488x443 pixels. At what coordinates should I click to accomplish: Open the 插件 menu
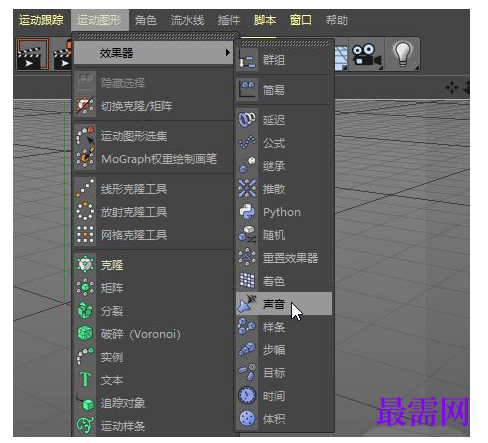click(x=229, y=20)
